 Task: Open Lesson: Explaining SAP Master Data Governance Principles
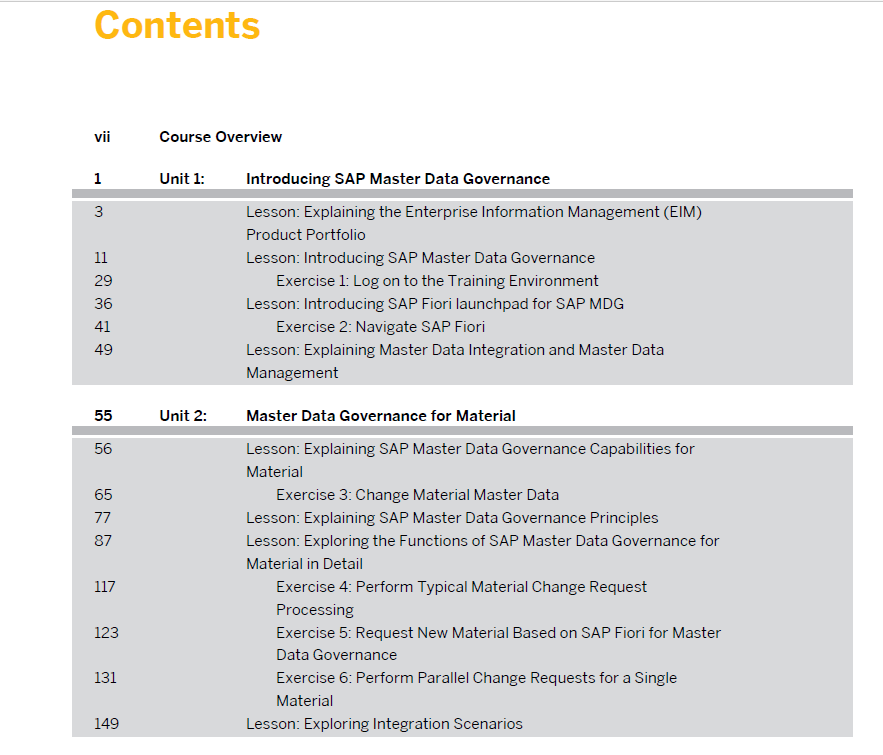(x=452, y=518)
